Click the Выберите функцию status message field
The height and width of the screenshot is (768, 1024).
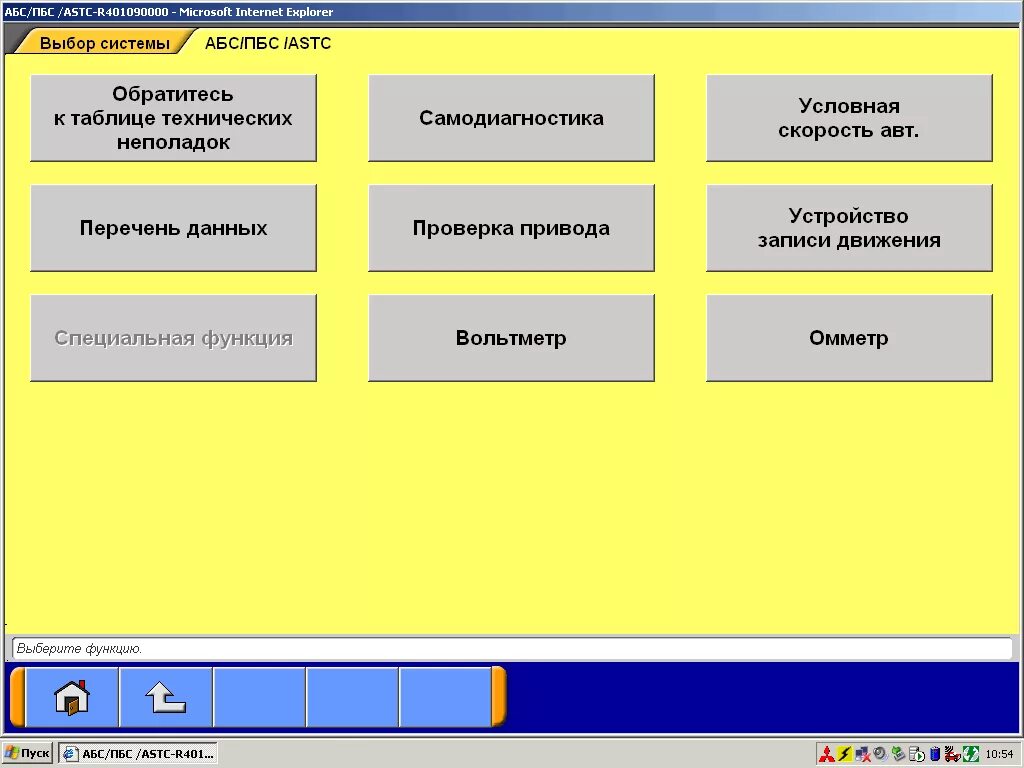[x=512, y=648]
